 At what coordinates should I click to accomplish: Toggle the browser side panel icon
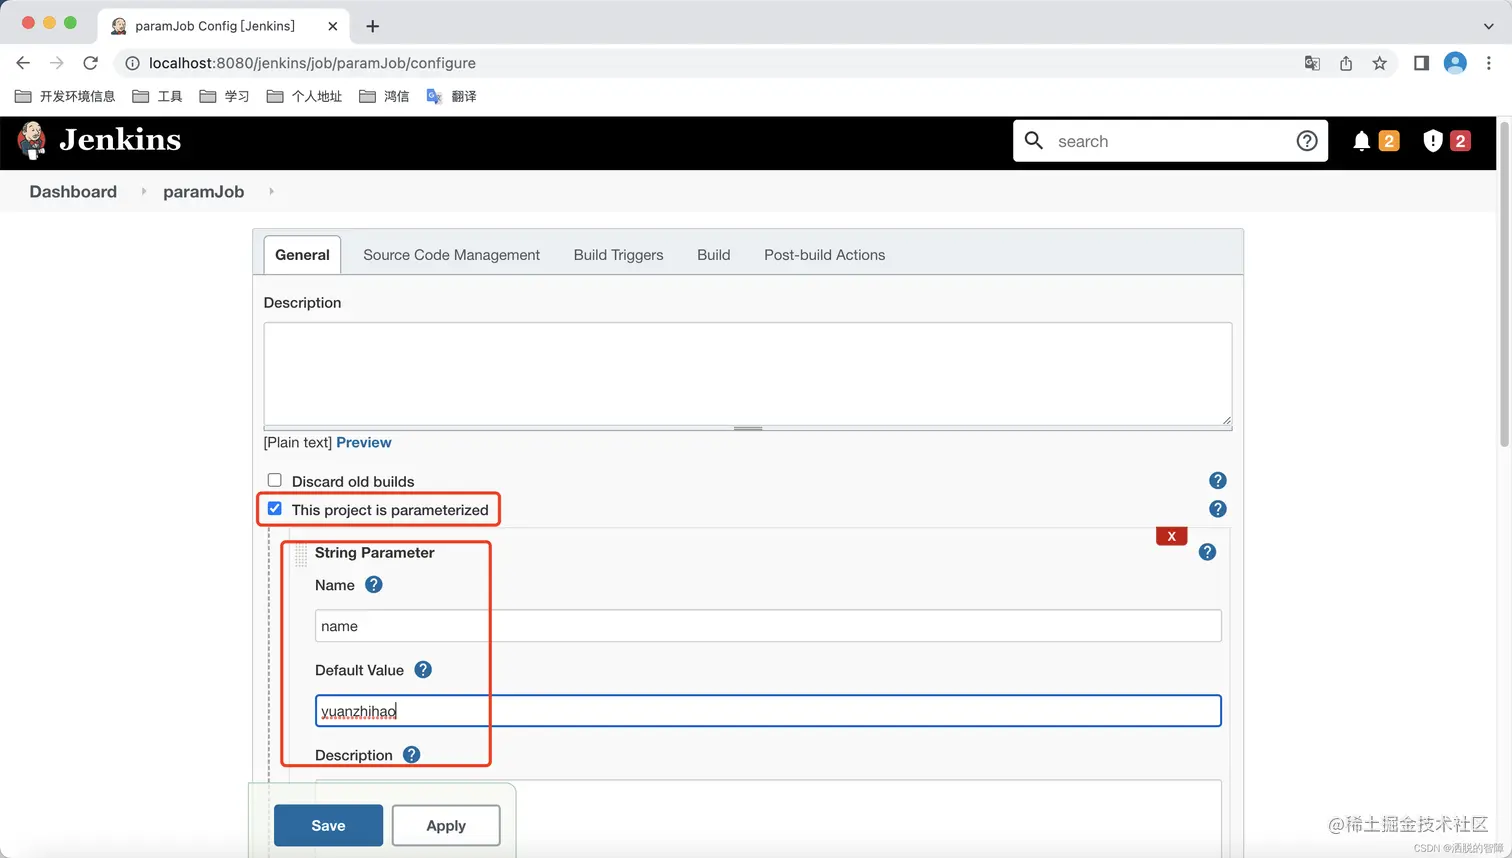click(x=1421, y=63)
